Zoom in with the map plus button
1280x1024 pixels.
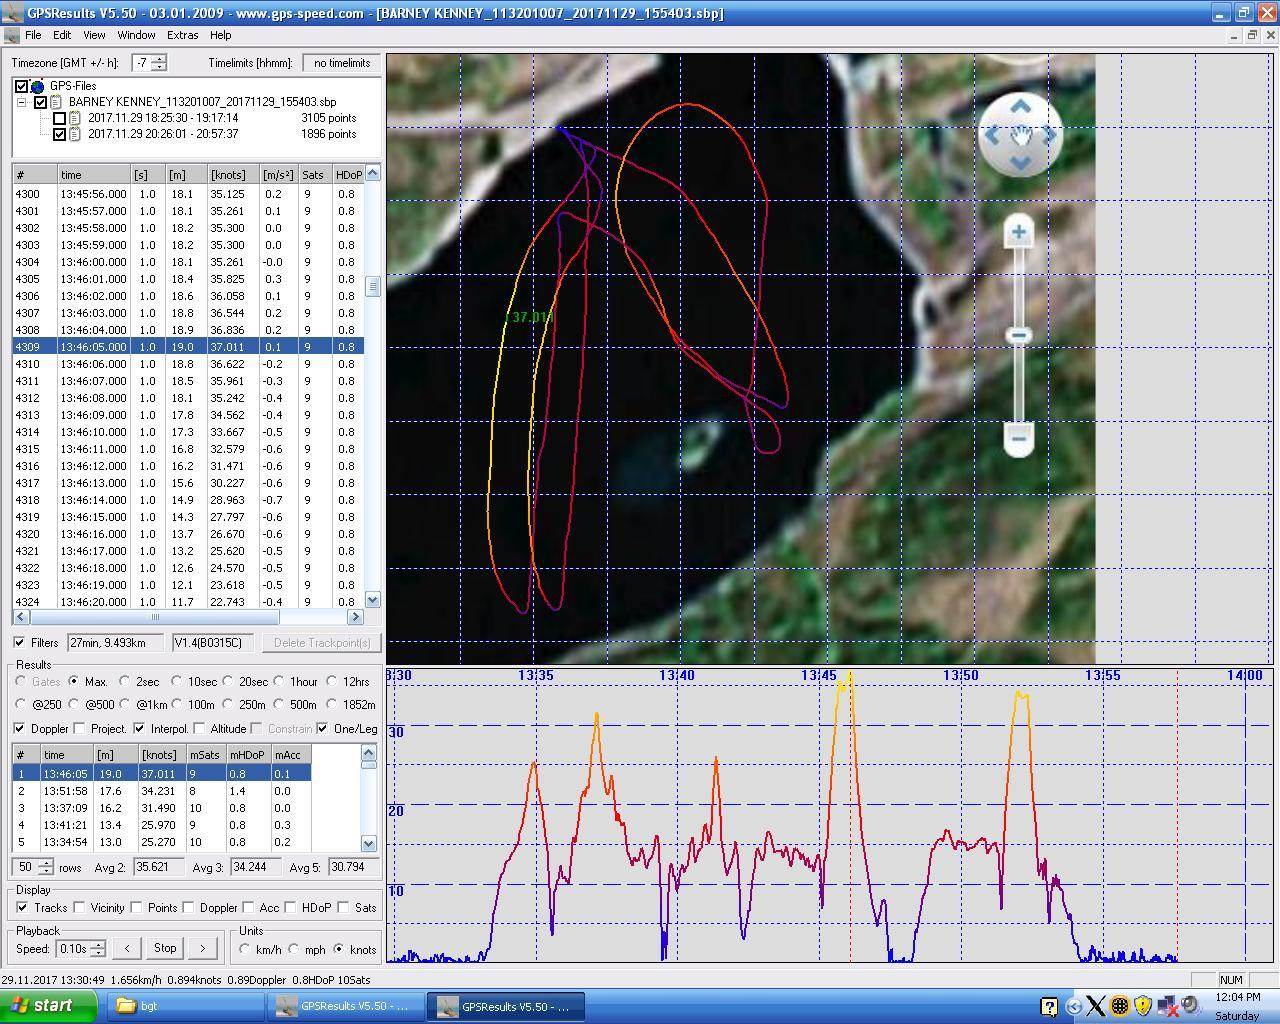pos(1018,233)
